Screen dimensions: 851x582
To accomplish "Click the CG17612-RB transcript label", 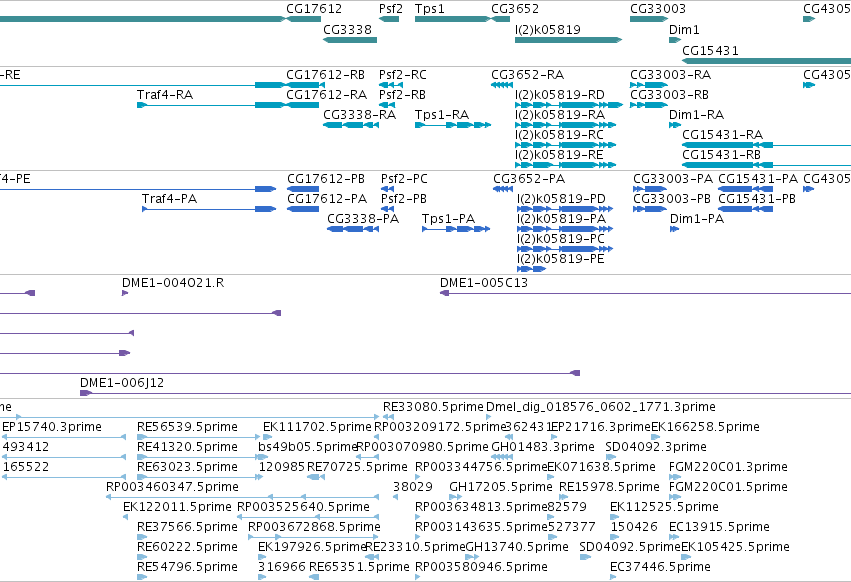I will point(325,74).
